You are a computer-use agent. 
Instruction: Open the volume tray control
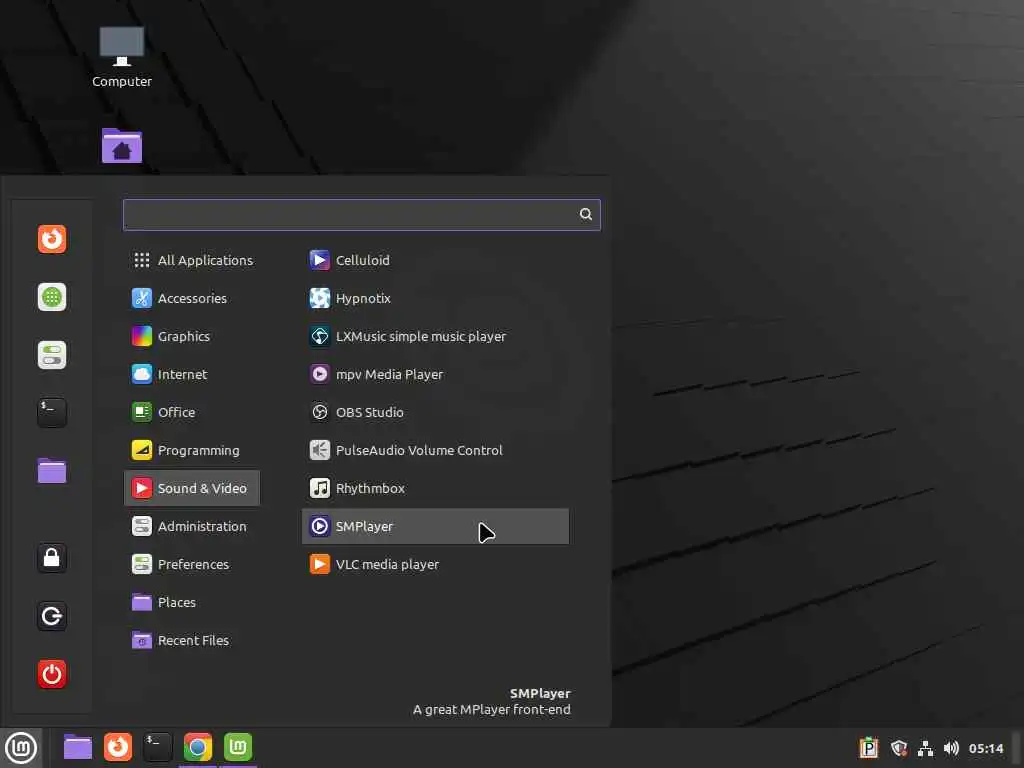point(952,748)
